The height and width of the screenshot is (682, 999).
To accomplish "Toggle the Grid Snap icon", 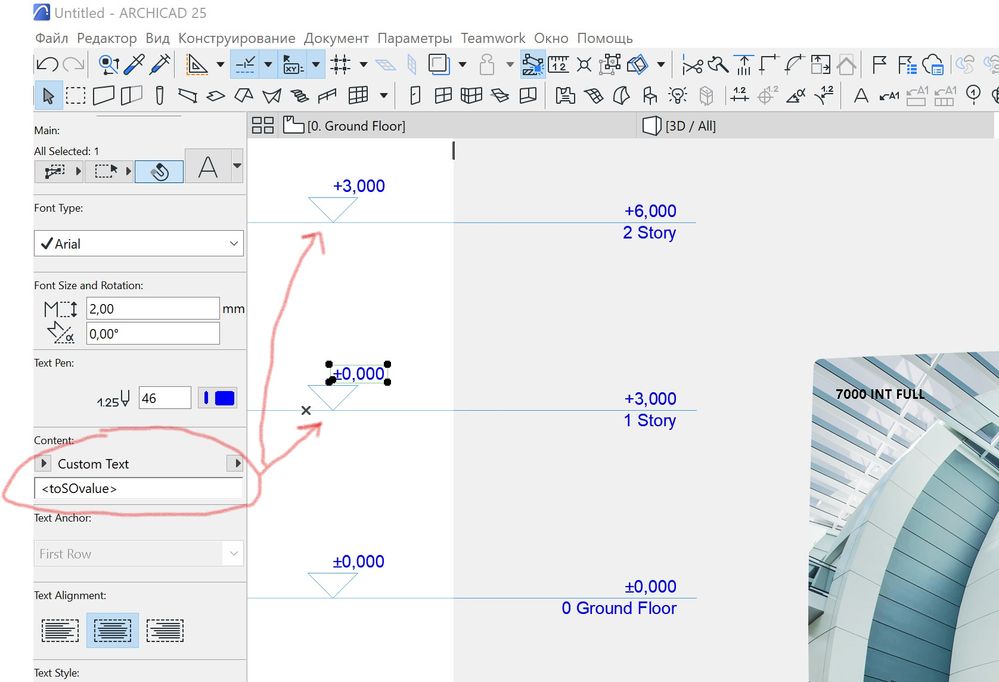I will 340,64.
